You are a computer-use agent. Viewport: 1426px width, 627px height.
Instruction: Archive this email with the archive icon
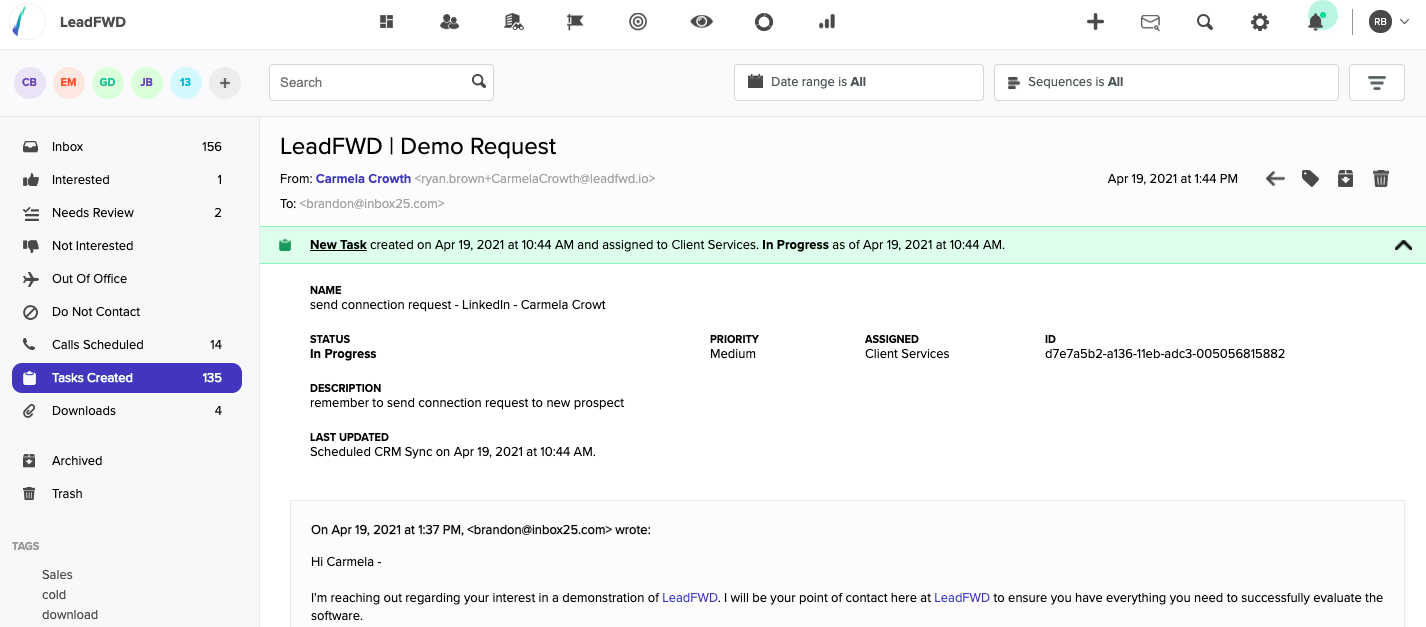click(x=1346, y=179)
